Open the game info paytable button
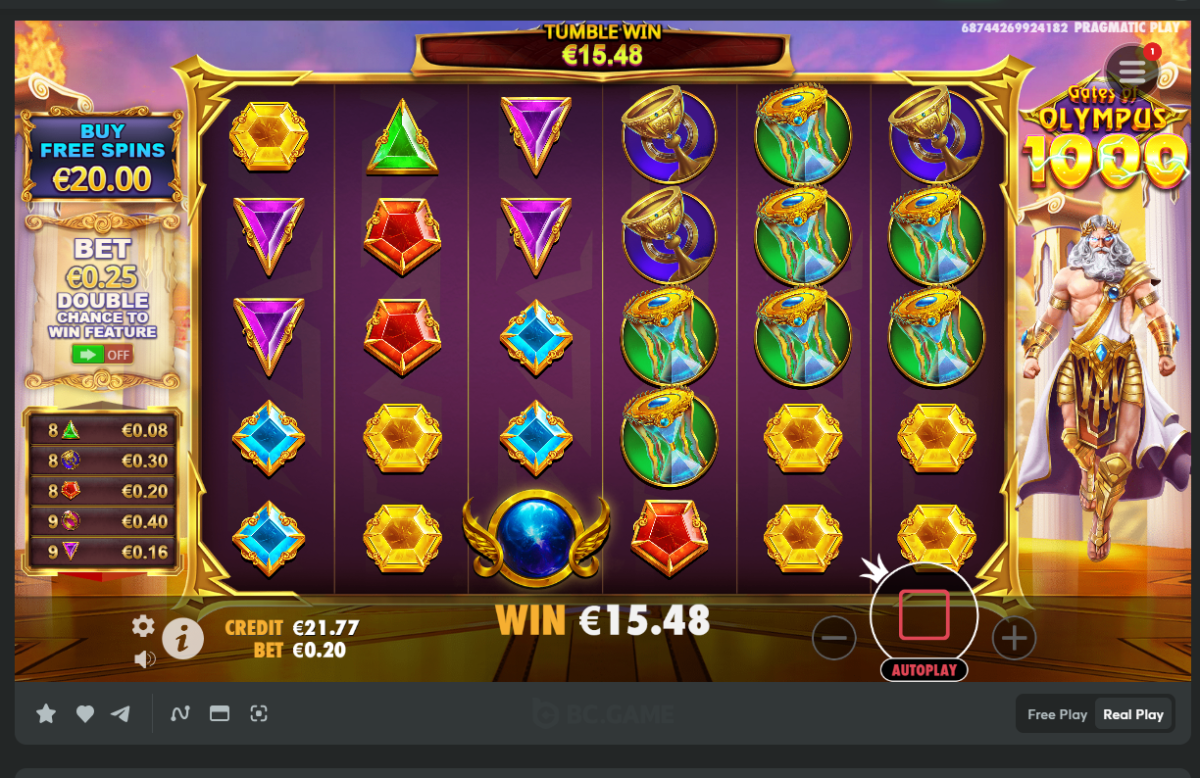 (182, 638)
